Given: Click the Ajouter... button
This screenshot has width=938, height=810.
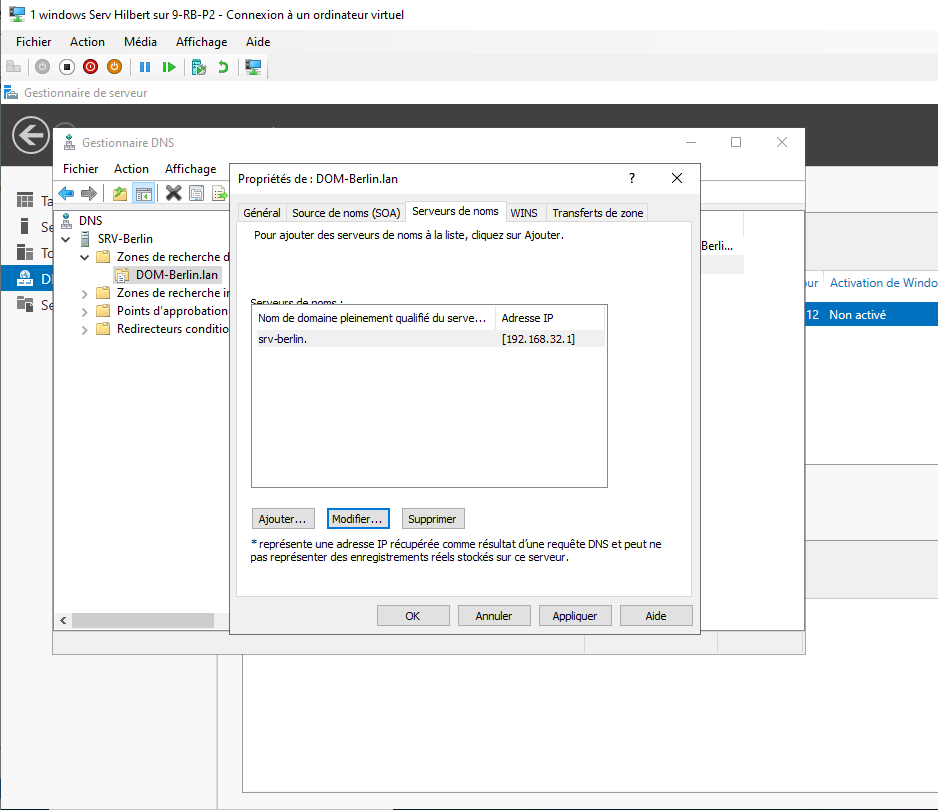Looking at the screenshot, I should pyautogui.click(x=284, y=519).
